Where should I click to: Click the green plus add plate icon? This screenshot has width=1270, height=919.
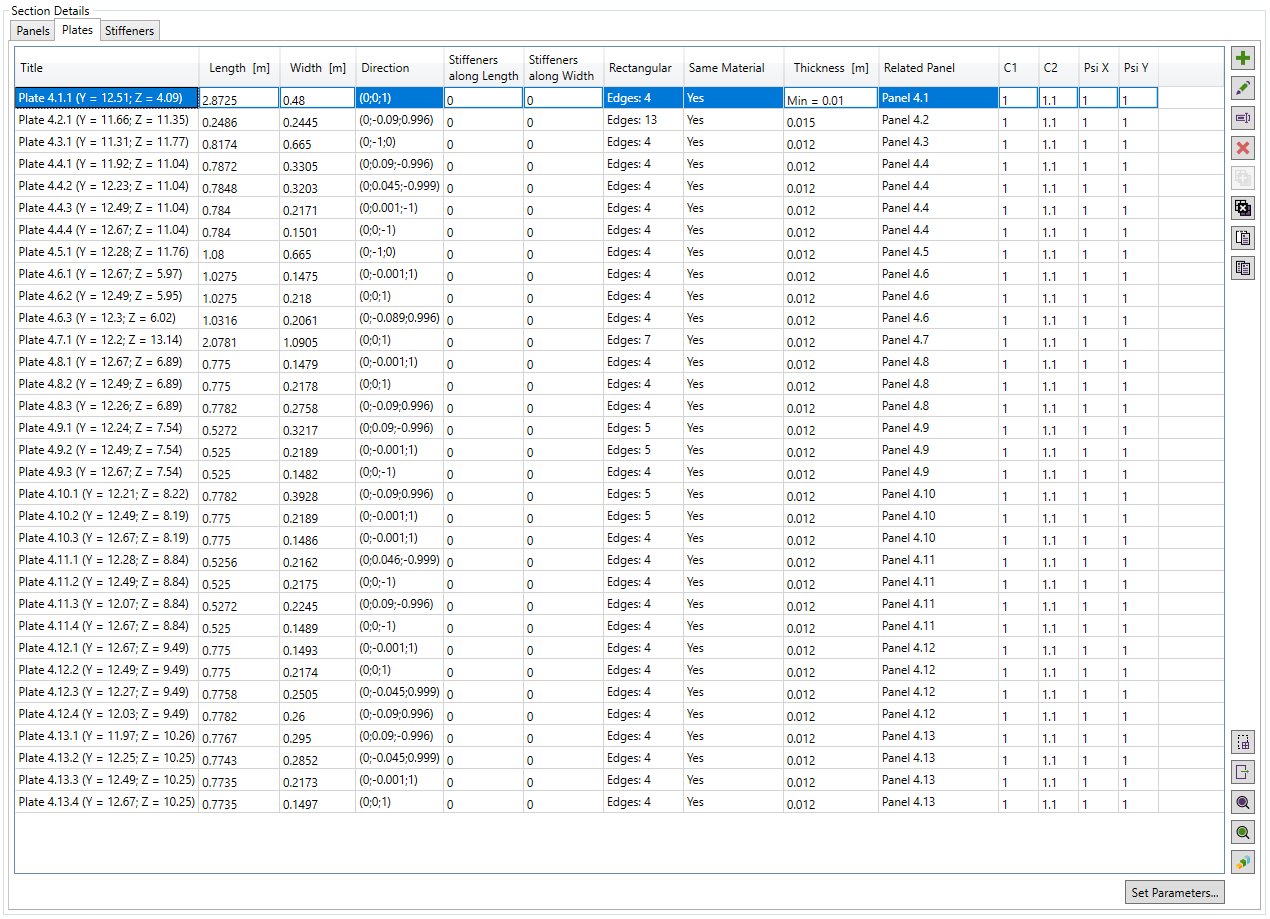(1243, 59)
